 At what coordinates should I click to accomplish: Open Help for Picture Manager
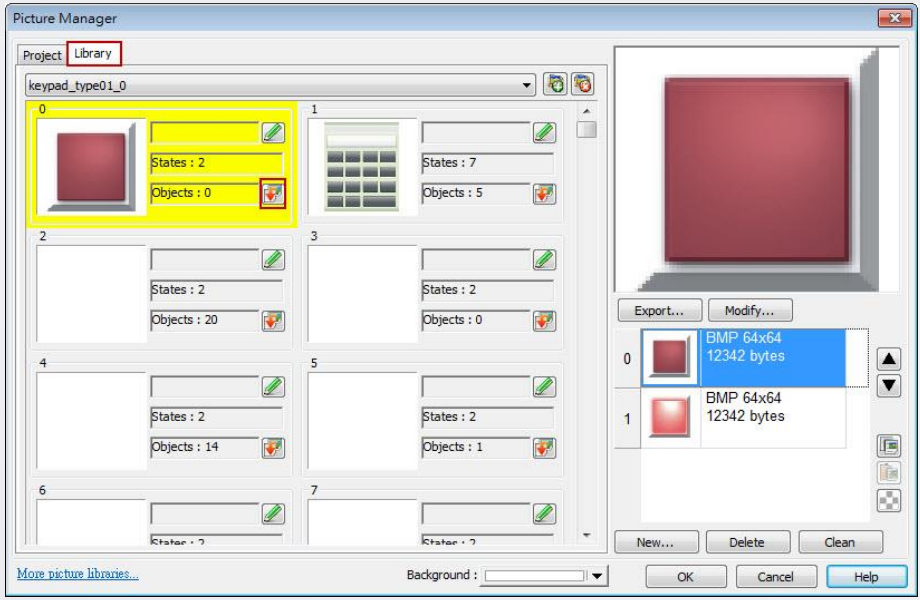[867, 577]
